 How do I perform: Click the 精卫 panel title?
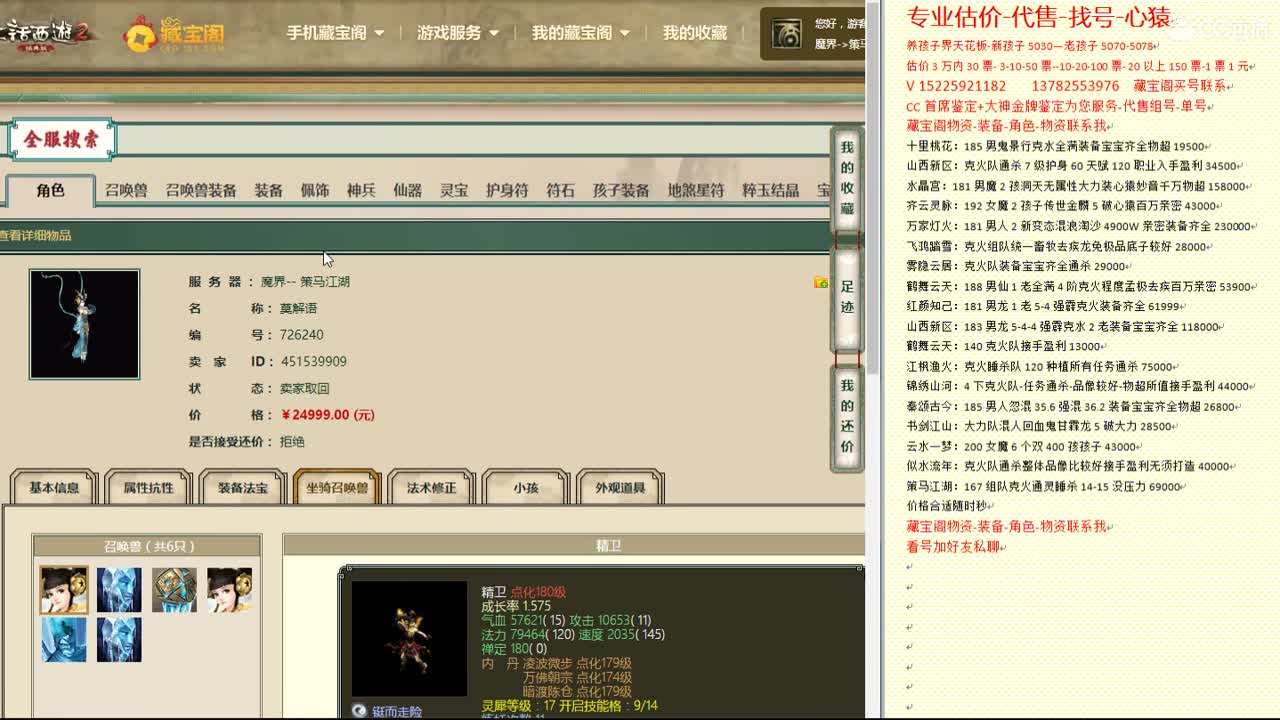pyautogui.click(x=608, y=546)
